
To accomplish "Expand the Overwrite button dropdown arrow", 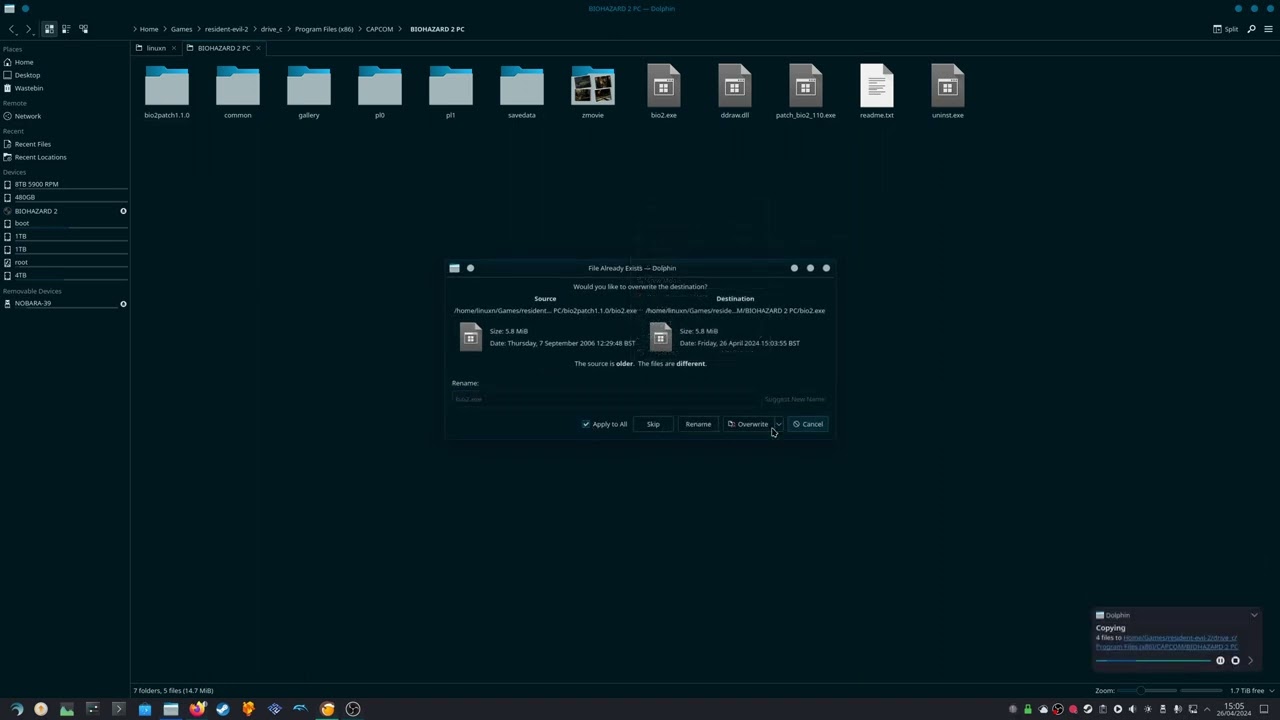I will 779,424.
